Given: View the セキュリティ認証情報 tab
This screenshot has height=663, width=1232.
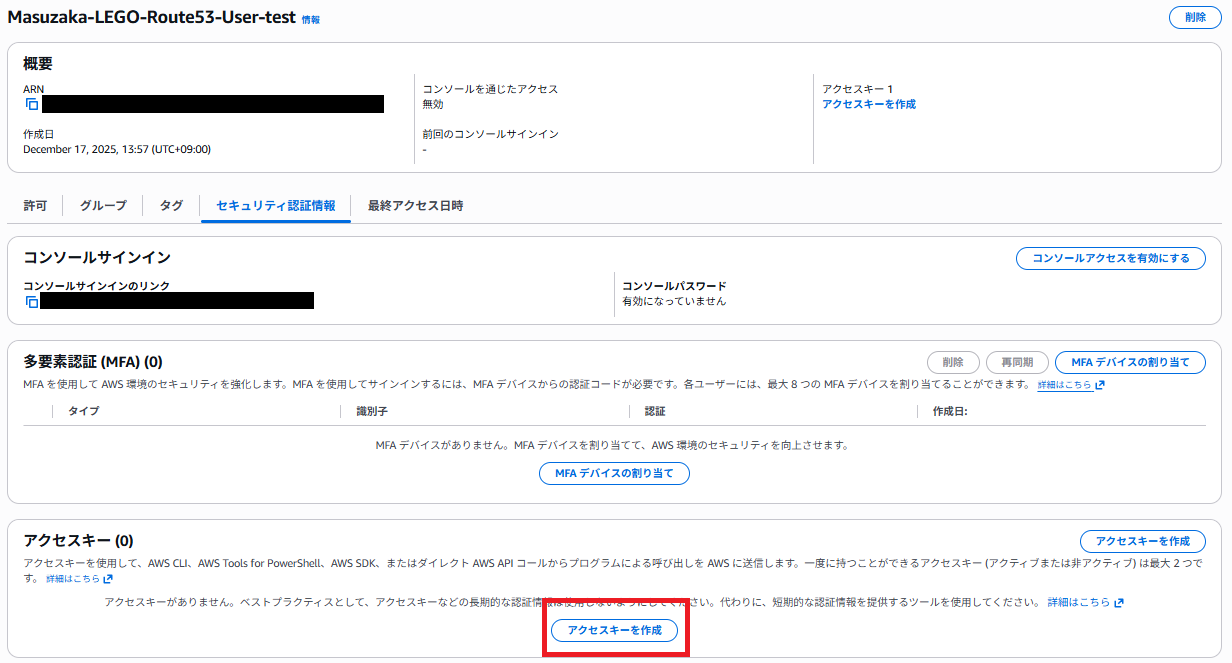Looking at the screenshot, I should coord(275,205).
